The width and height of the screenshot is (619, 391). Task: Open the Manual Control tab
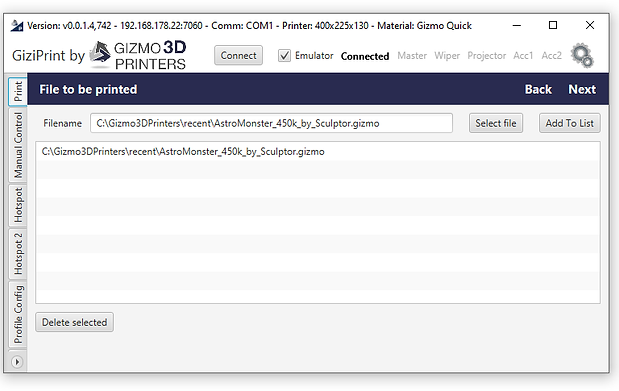(18, 145)
